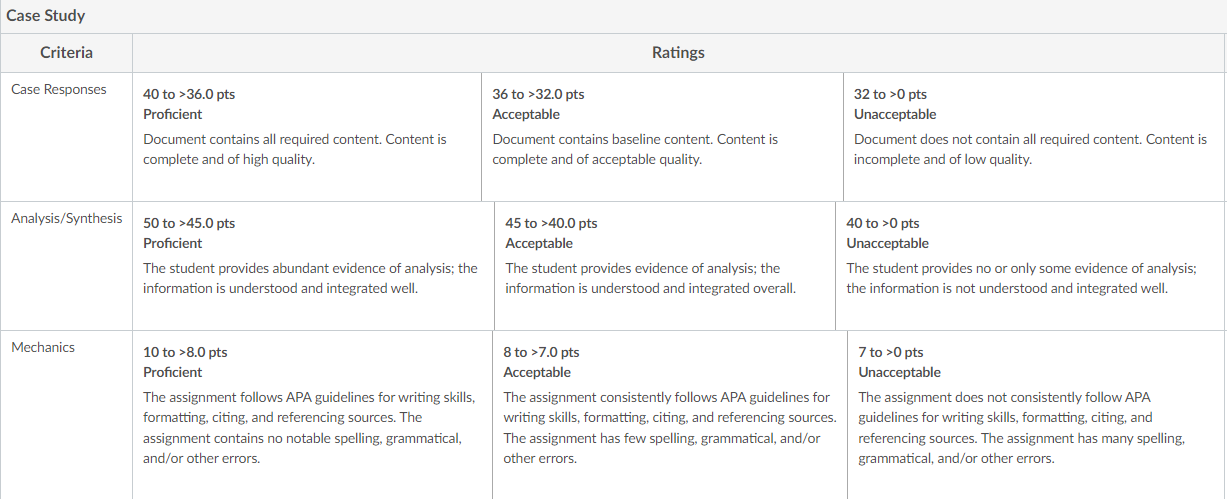The image size is (1227, 499).
Task: Choose Unacceptable 40 to >0 pts rating
Action: tap(1031, 266)
